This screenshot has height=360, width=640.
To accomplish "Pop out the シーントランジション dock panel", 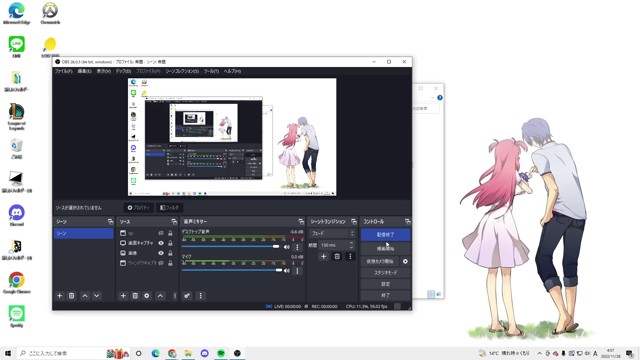I will point(354,222).
